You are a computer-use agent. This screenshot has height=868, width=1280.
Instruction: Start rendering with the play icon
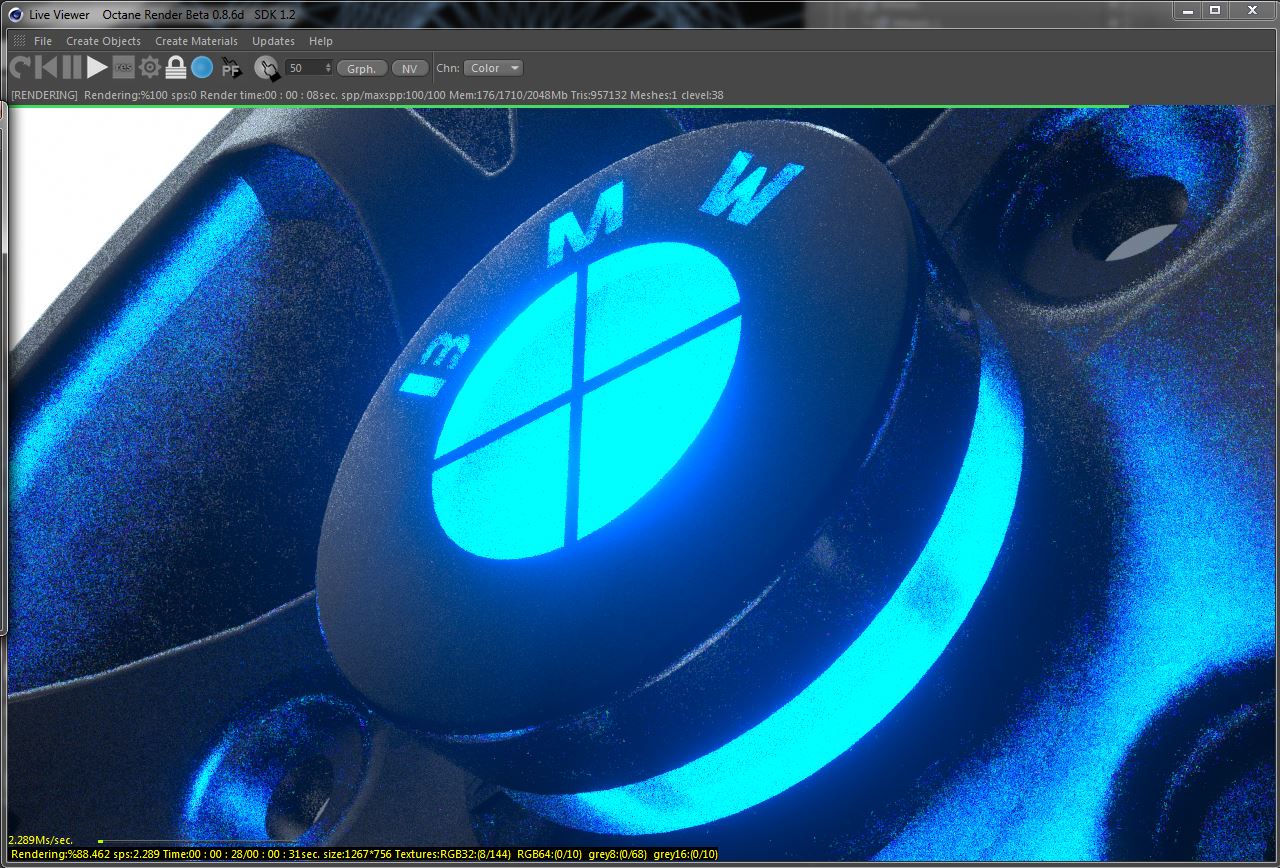pyautogui.click(x=97, y=68)
